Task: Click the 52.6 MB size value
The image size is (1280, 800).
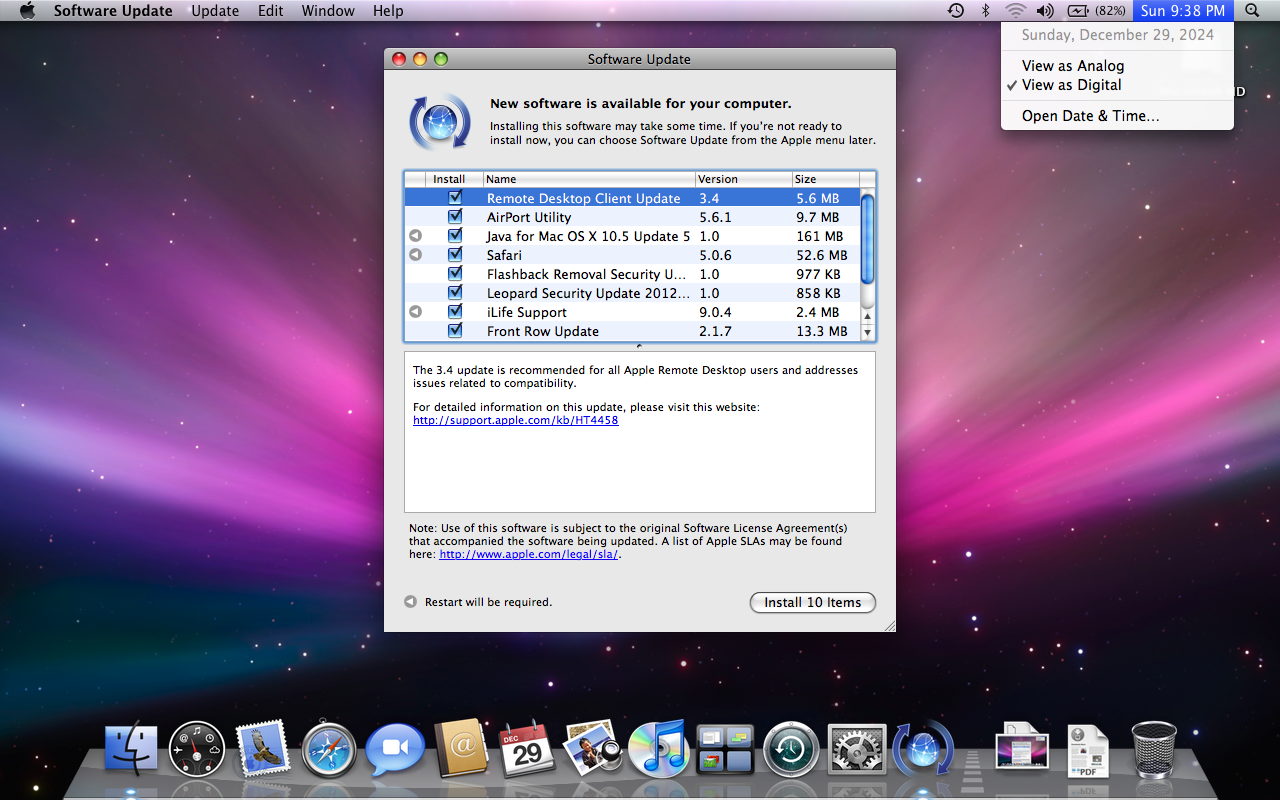Action: [822, 255]
